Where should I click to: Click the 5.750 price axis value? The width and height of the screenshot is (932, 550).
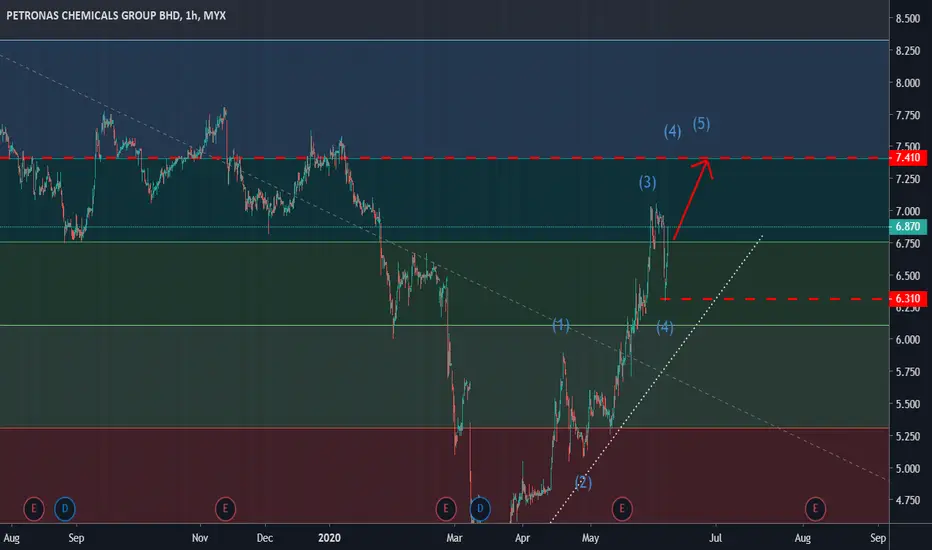click(908, 372)
